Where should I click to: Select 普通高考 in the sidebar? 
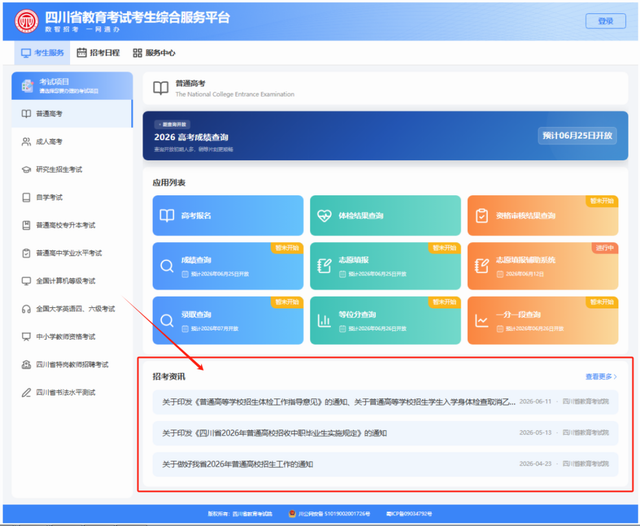(72, 113)
